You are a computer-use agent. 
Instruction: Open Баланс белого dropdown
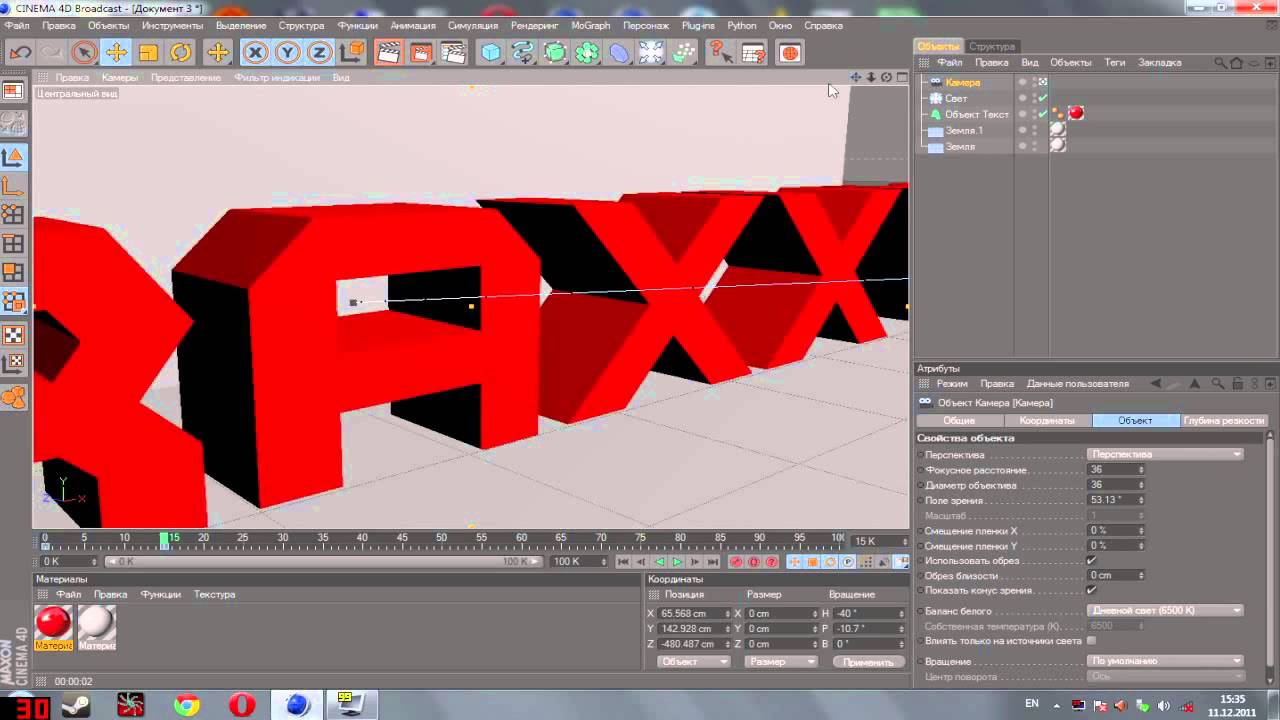(x=1165, y=610)
